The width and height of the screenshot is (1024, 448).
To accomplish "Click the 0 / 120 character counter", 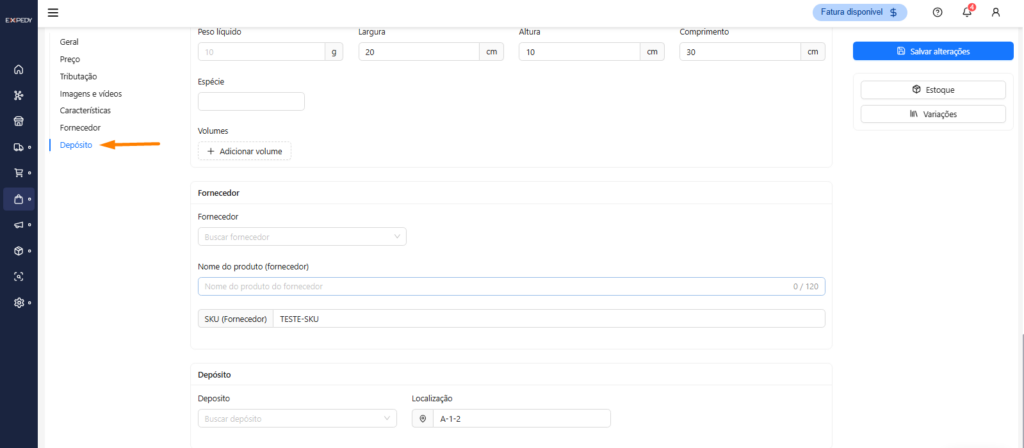I will pos(805,286).
